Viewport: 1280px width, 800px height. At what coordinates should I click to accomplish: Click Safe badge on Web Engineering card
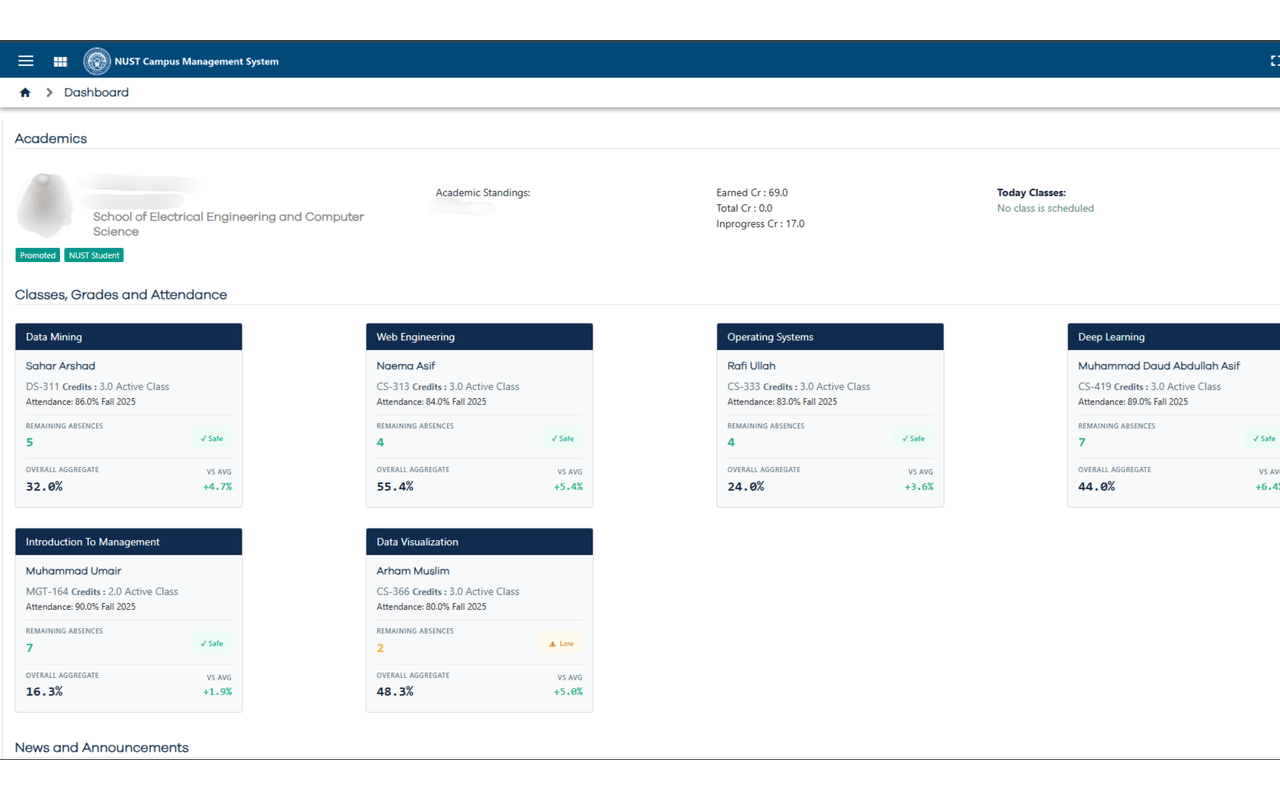tap(563, 439)
